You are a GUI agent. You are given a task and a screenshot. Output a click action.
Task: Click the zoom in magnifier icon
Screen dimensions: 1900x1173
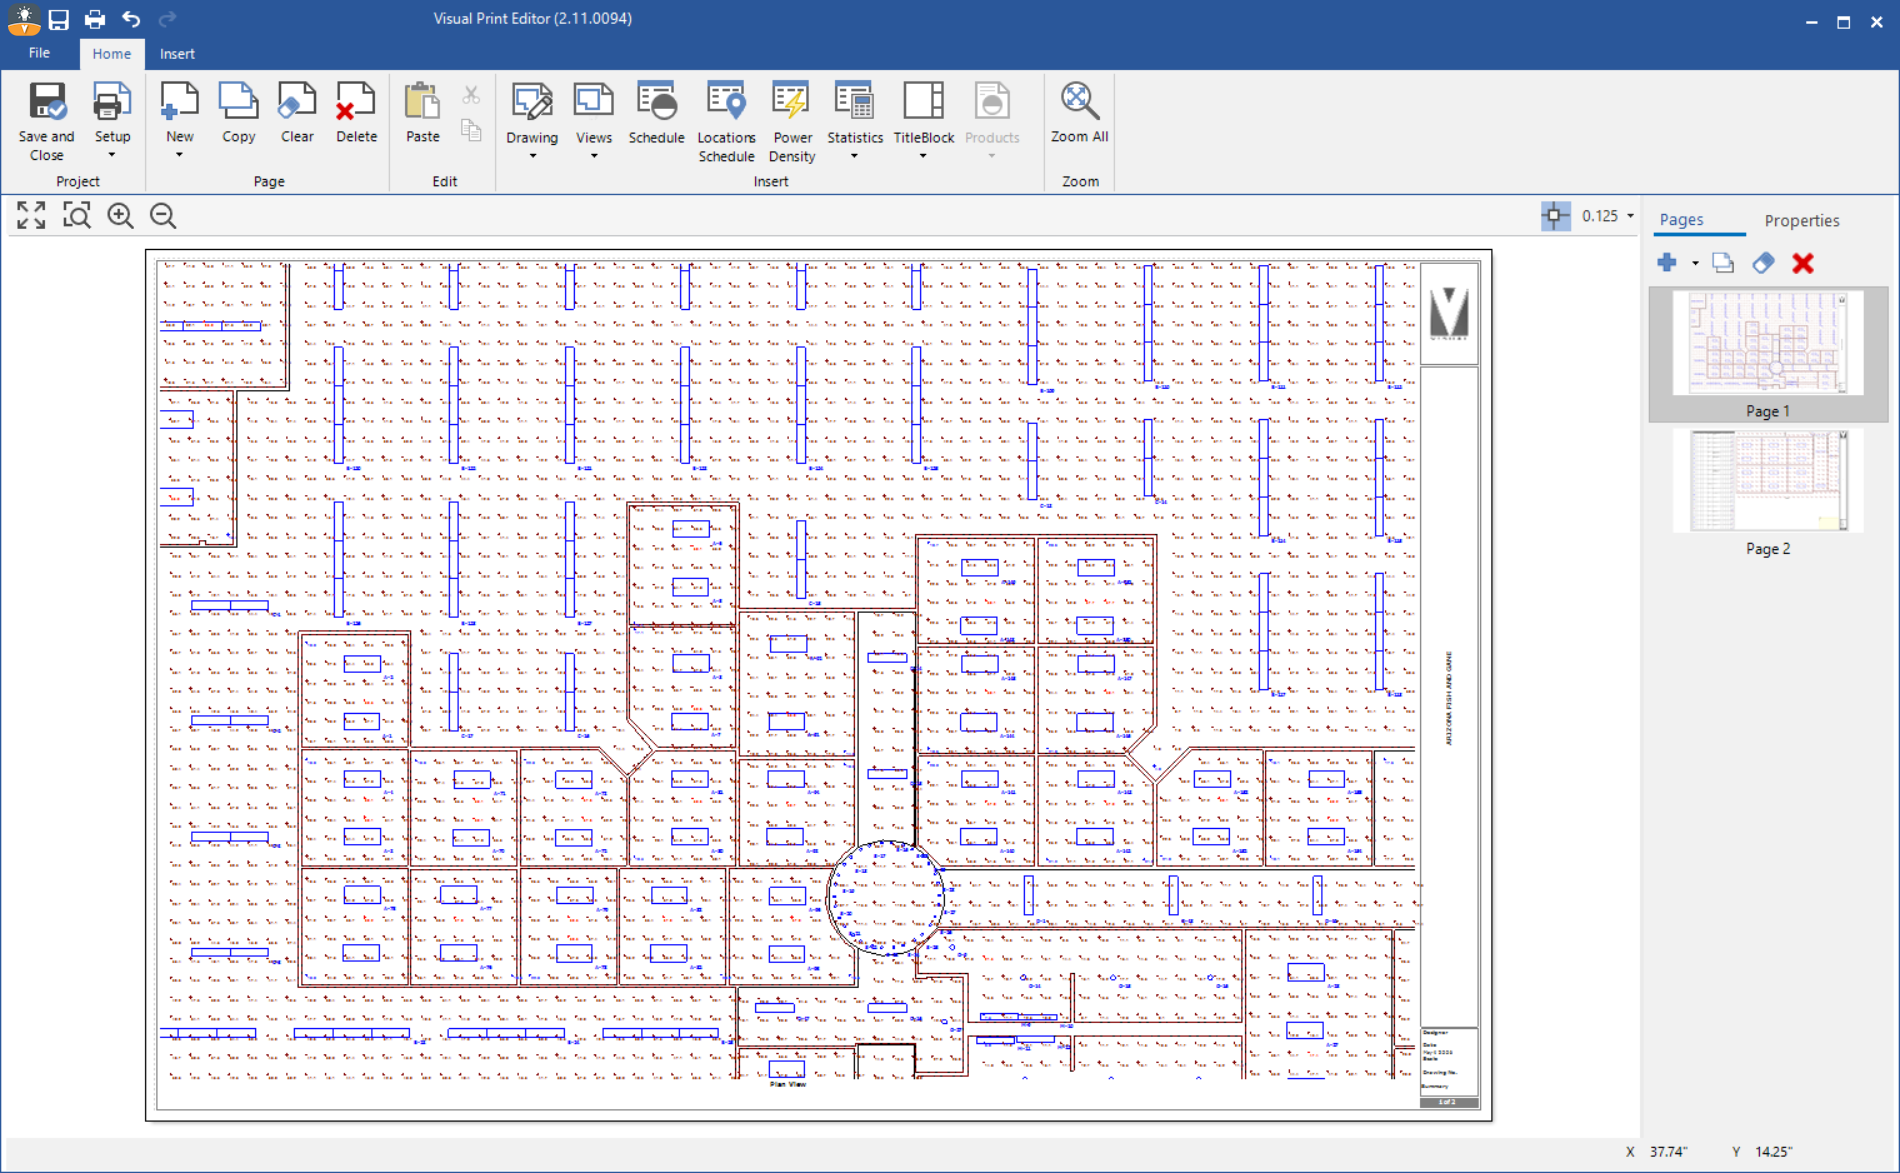click(120, 216)
